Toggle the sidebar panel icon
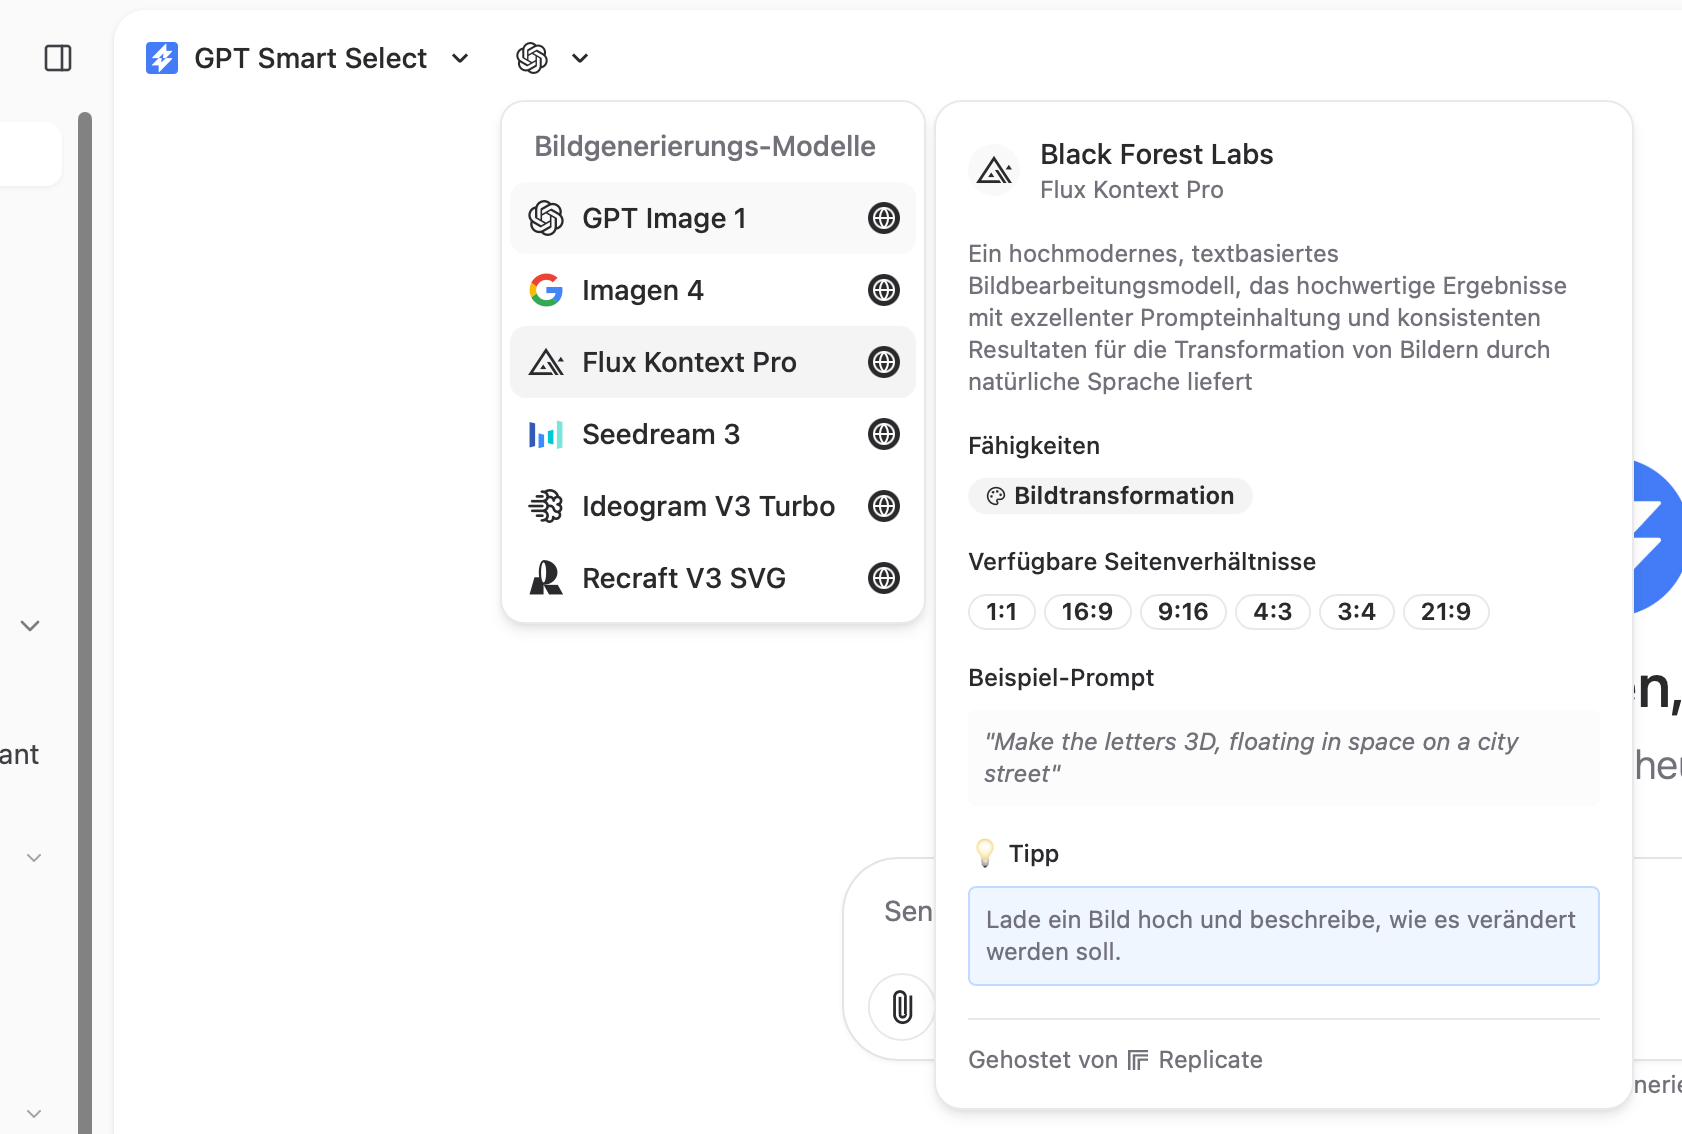The height and width of the screenshot is (1134, 1682). (58, 58)
